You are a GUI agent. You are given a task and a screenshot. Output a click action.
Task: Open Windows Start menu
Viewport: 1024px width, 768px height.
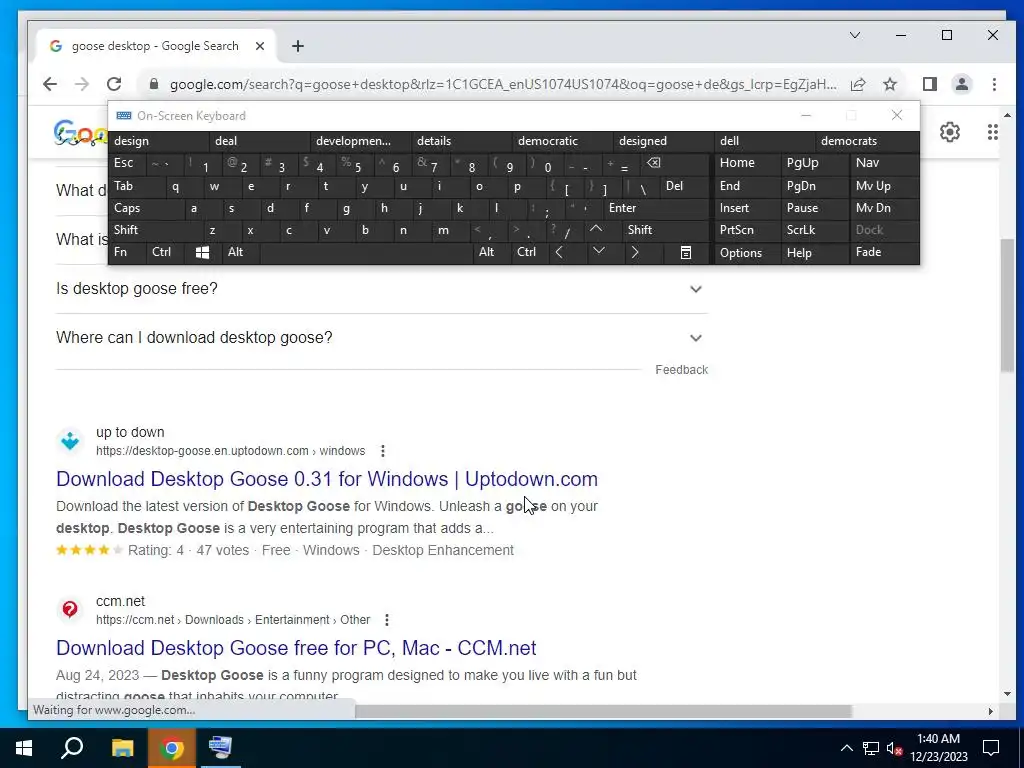(24, 748)
